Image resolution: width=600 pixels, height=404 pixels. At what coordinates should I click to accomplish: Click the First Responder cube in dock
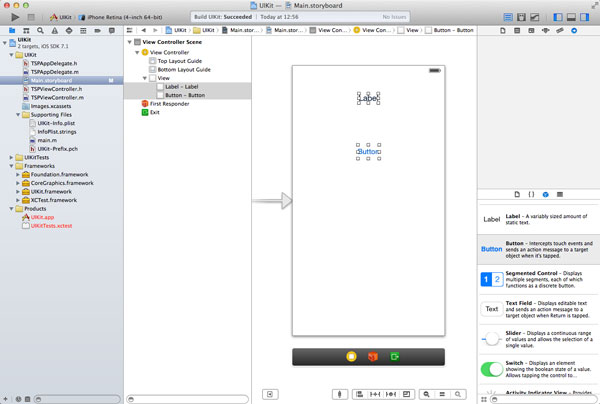[373, 357]
